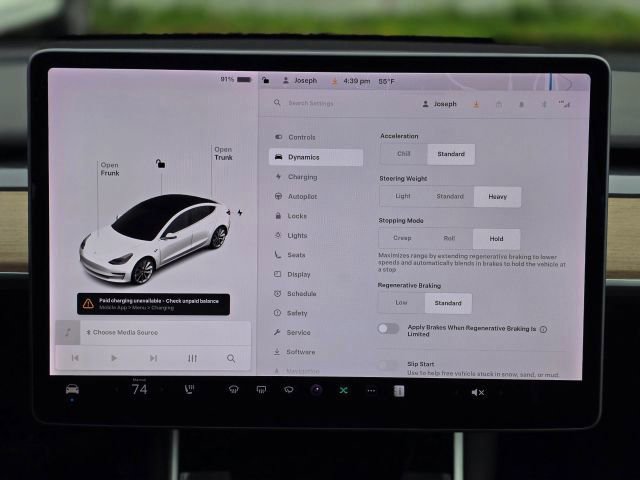This screenshot has height=480, width=640.
Task: Tap the 74 cabin temperature setting
Action: 140,389
